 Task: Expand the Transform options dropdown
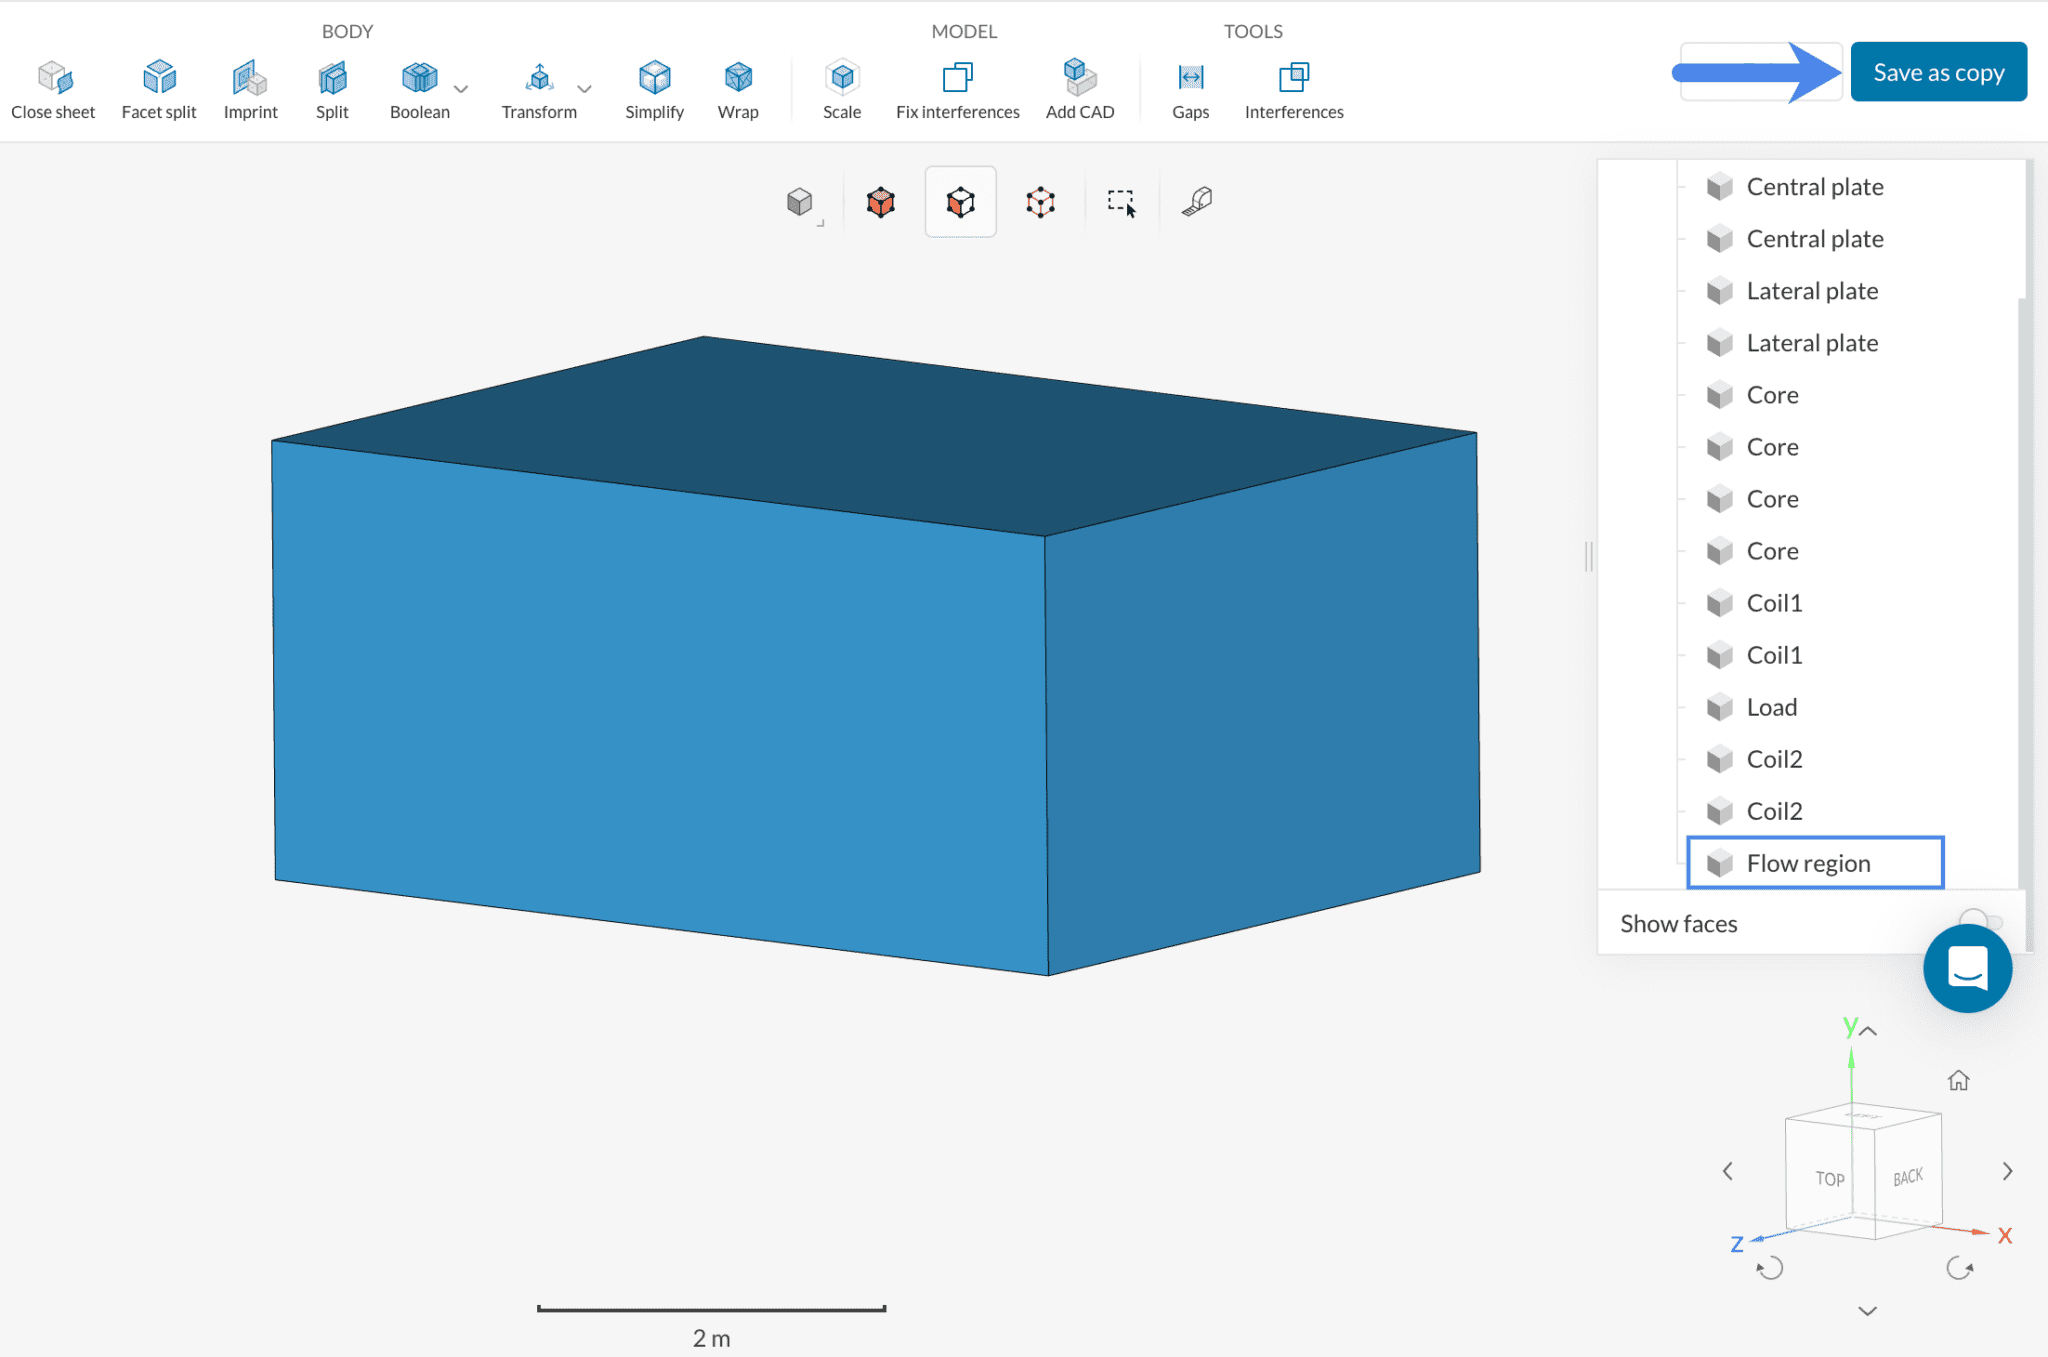point(584,90)
